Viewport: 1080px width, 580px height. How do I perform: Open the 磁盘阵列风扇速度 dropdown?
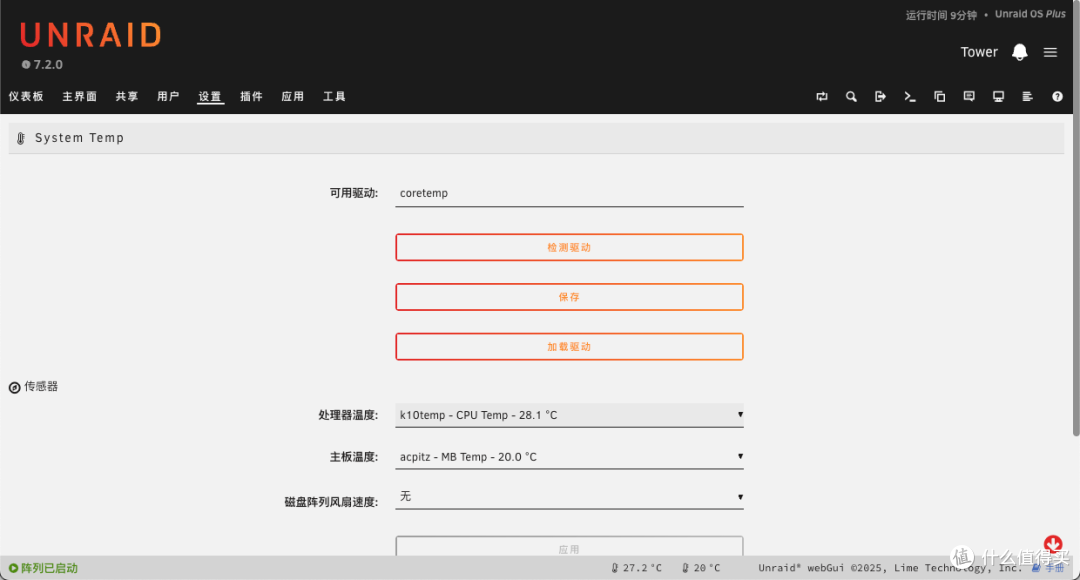tap(569, 497)
